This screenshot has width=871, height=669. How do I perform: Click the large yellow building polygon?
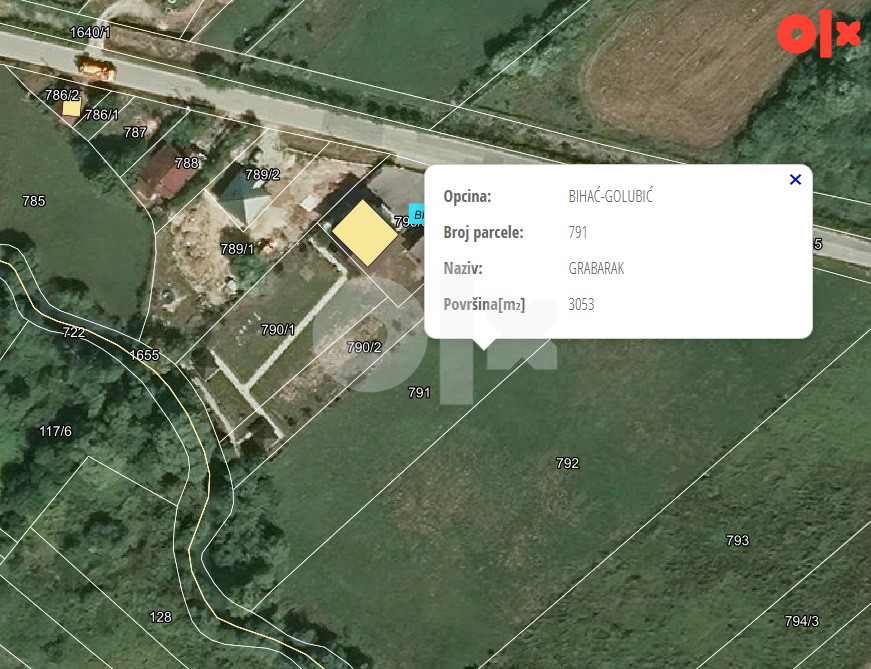tap(365, 233)
